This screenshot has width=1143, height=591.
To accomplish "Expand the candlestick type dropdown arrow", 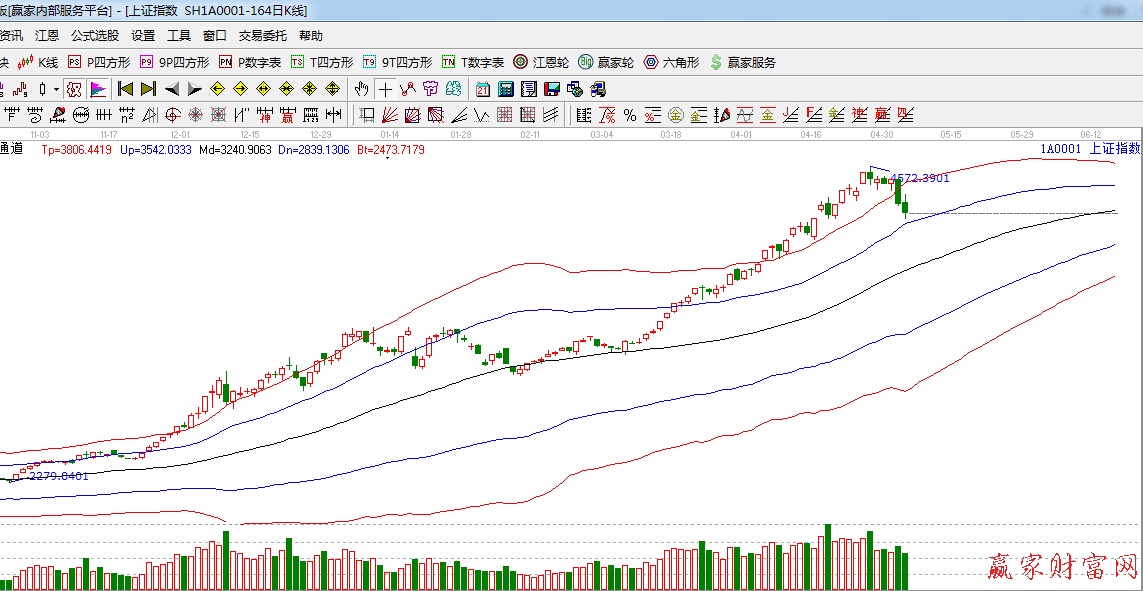I will pos(56,89).
